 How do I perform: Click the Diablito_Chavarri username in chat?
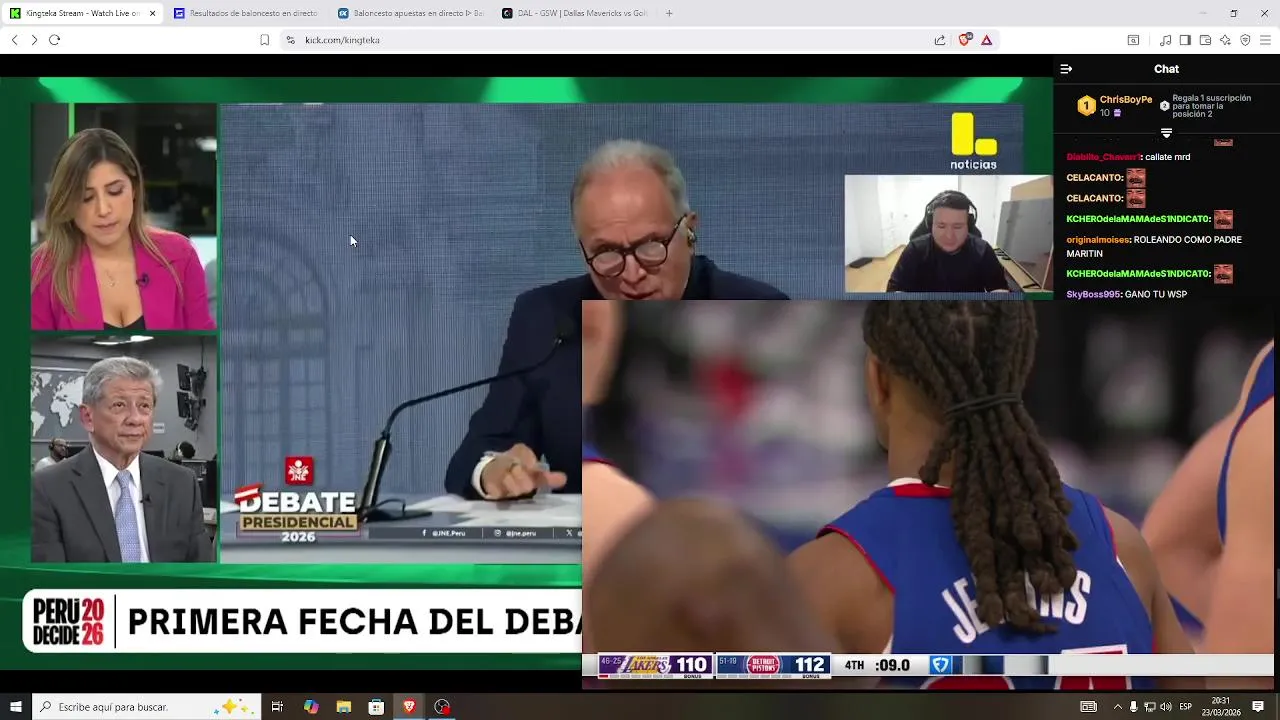pyautogui.click(x=1103, y=157)
